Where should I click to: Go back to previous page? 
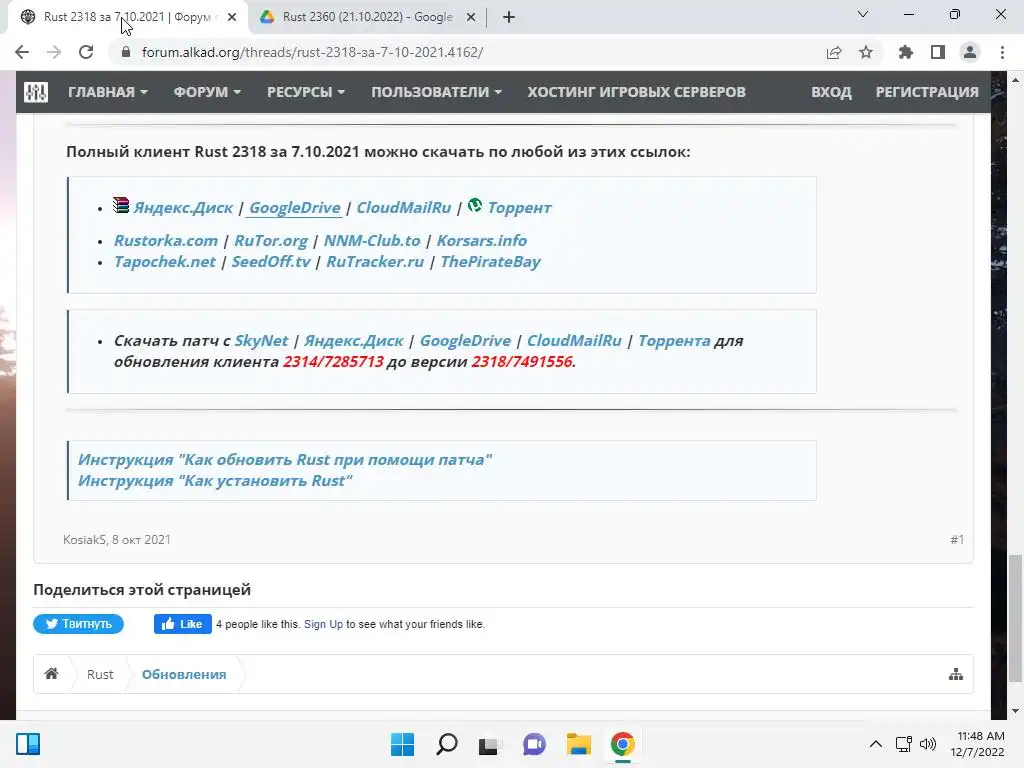click(x=22, y=52)
